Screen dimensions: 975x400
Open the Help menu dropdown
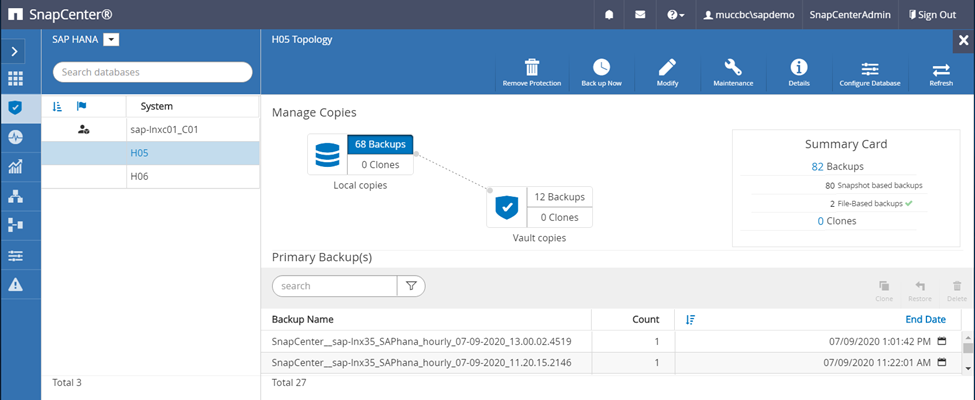pyautogui.click(x=676, y=15)
